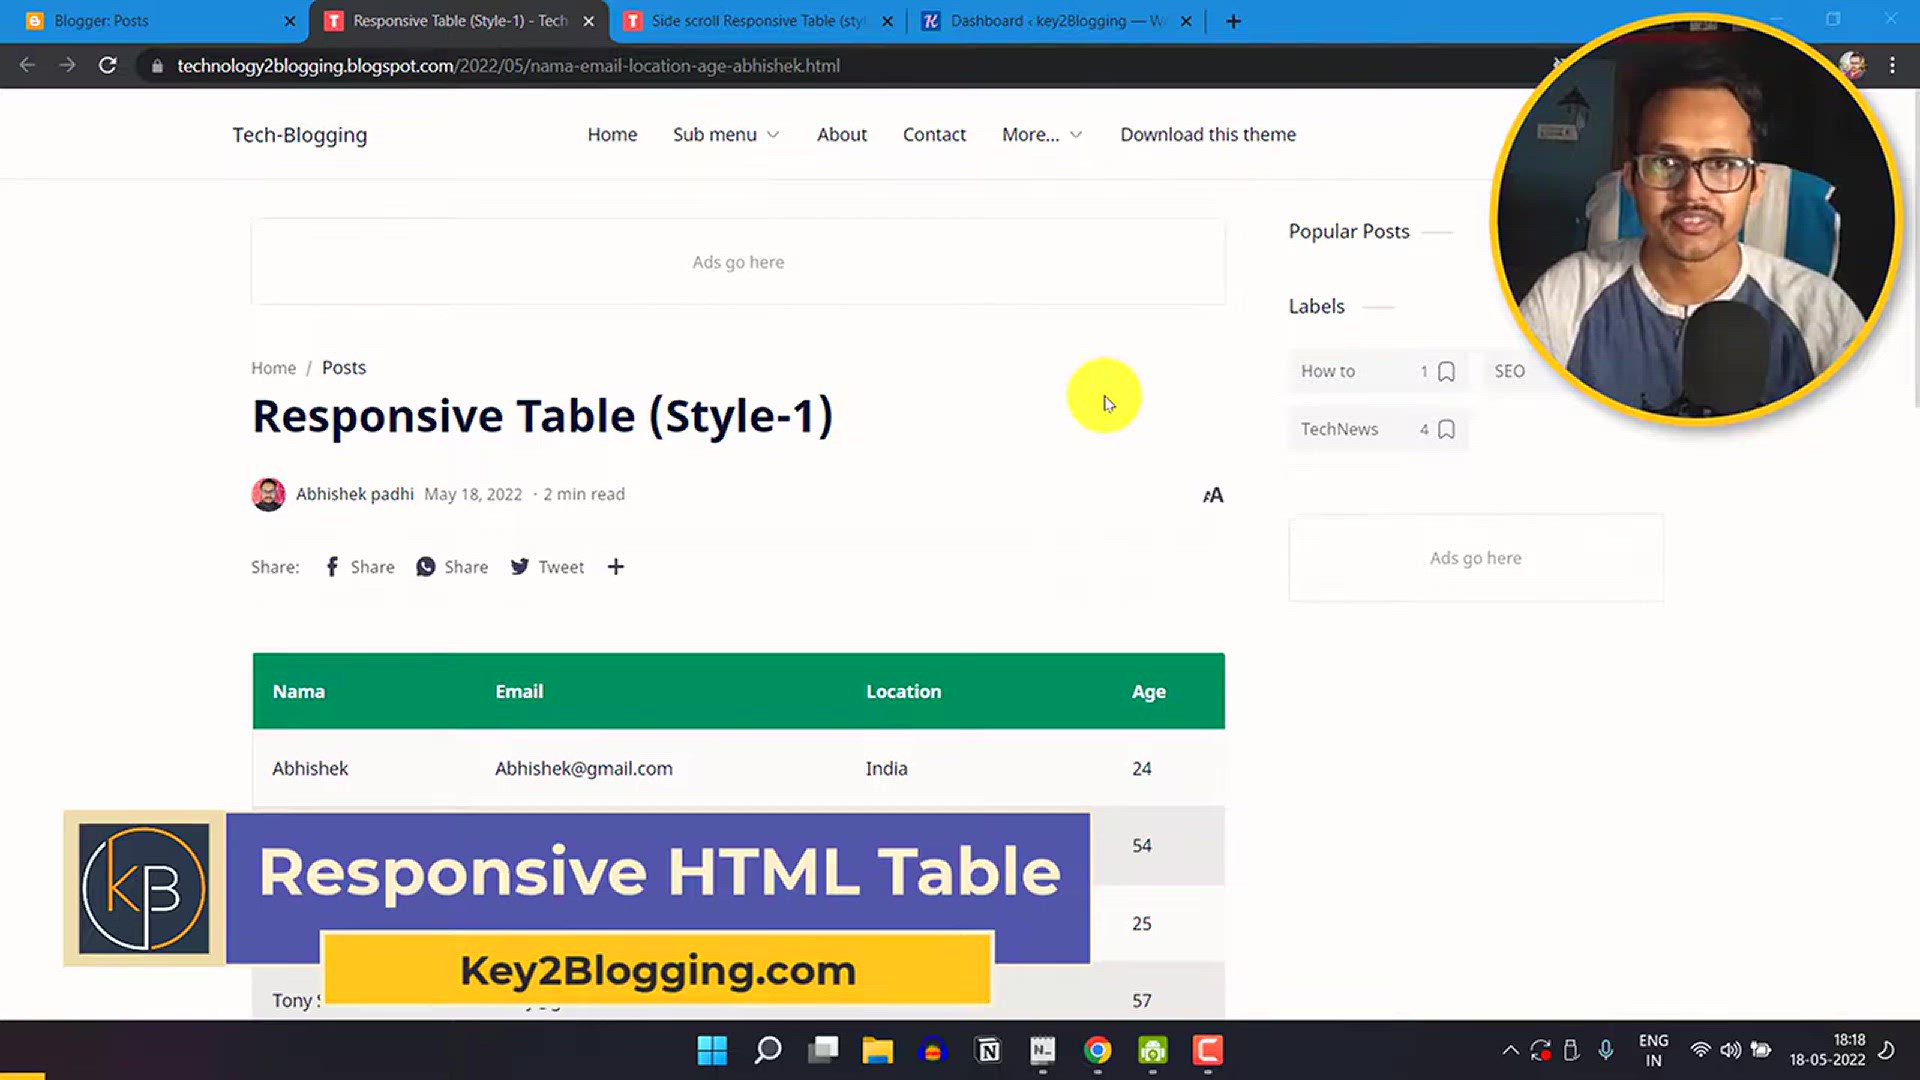The image size is (1920, 1080).
Task: Click the India table cell
Action: [x=886, y=768]
